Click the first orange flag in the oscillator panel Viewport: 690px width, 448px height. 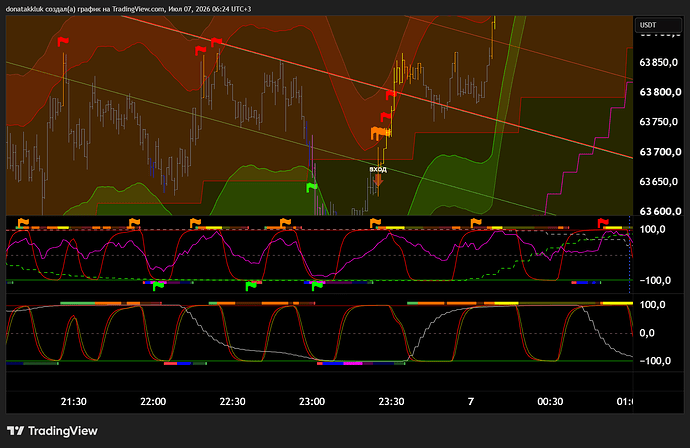click(x=23, y=223)
